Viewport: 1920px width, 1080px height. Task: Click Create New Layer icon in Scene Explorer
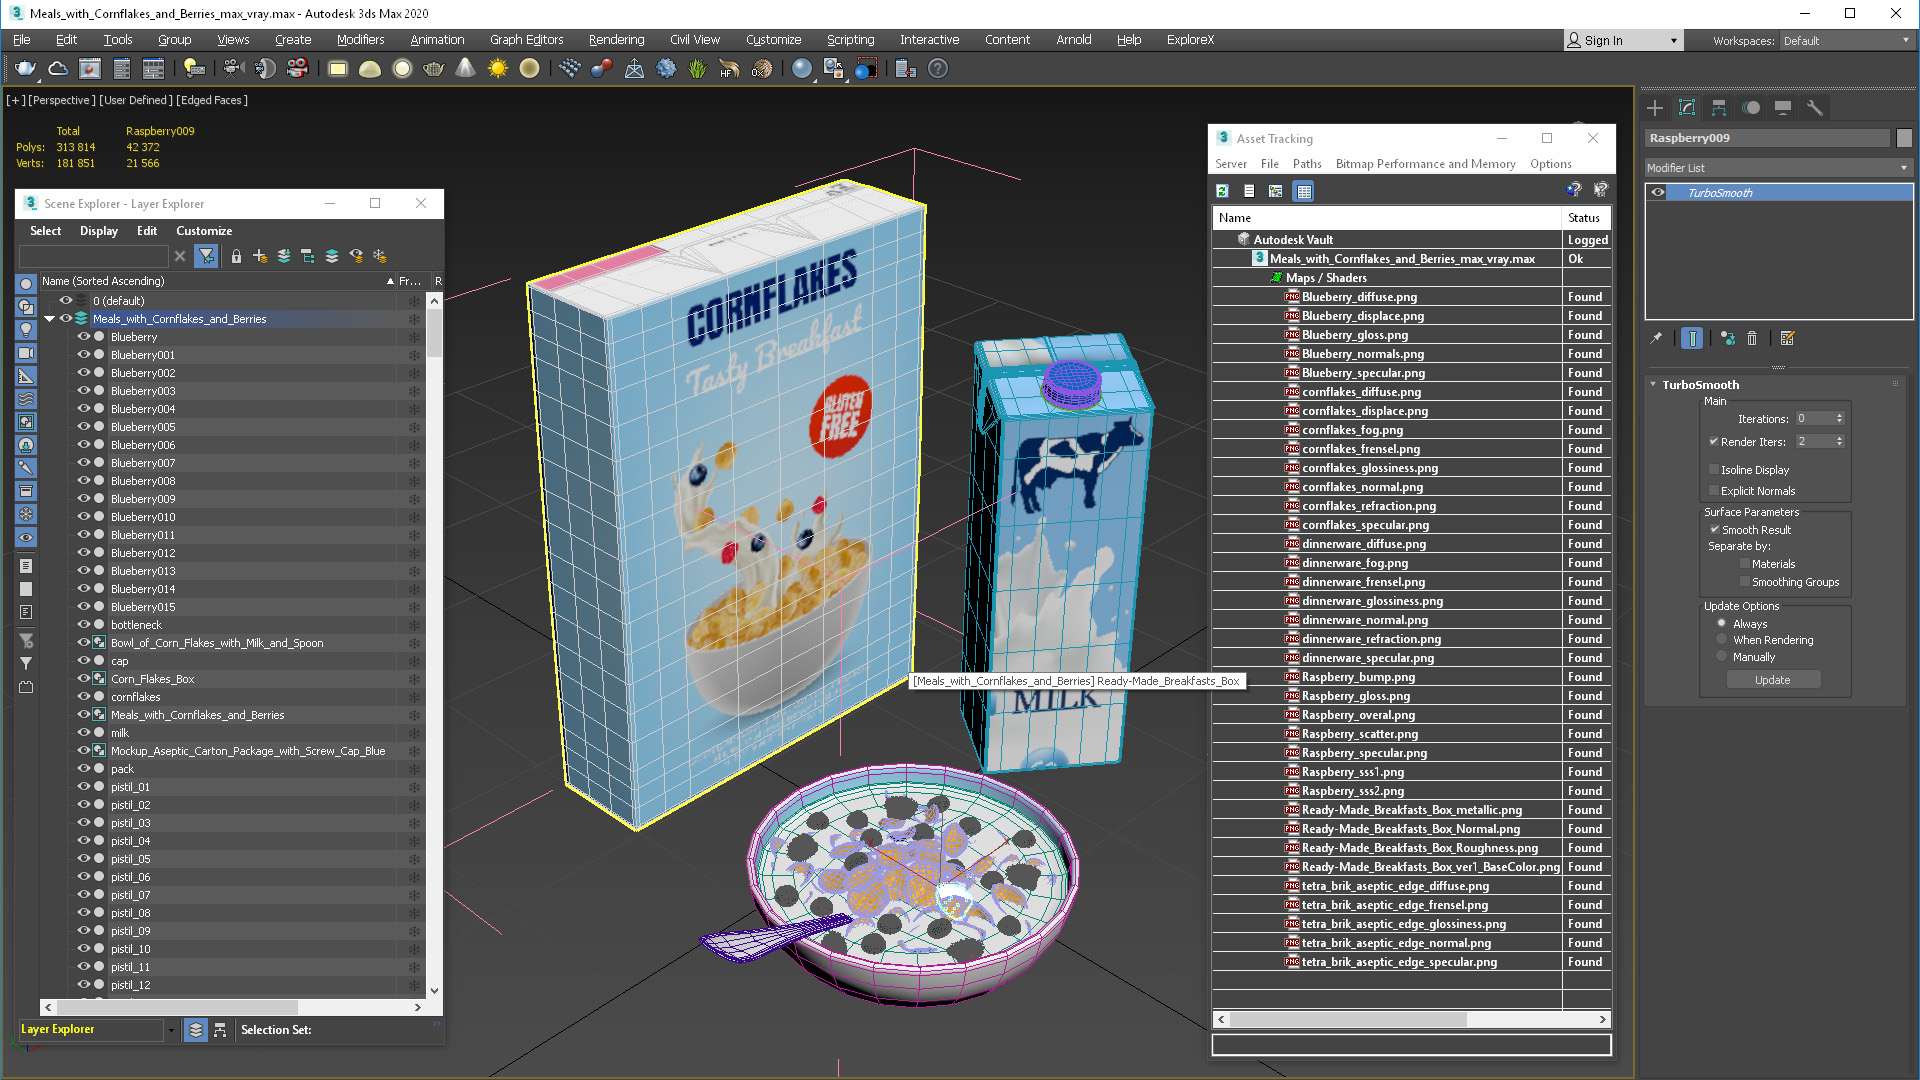click(260, 256)
